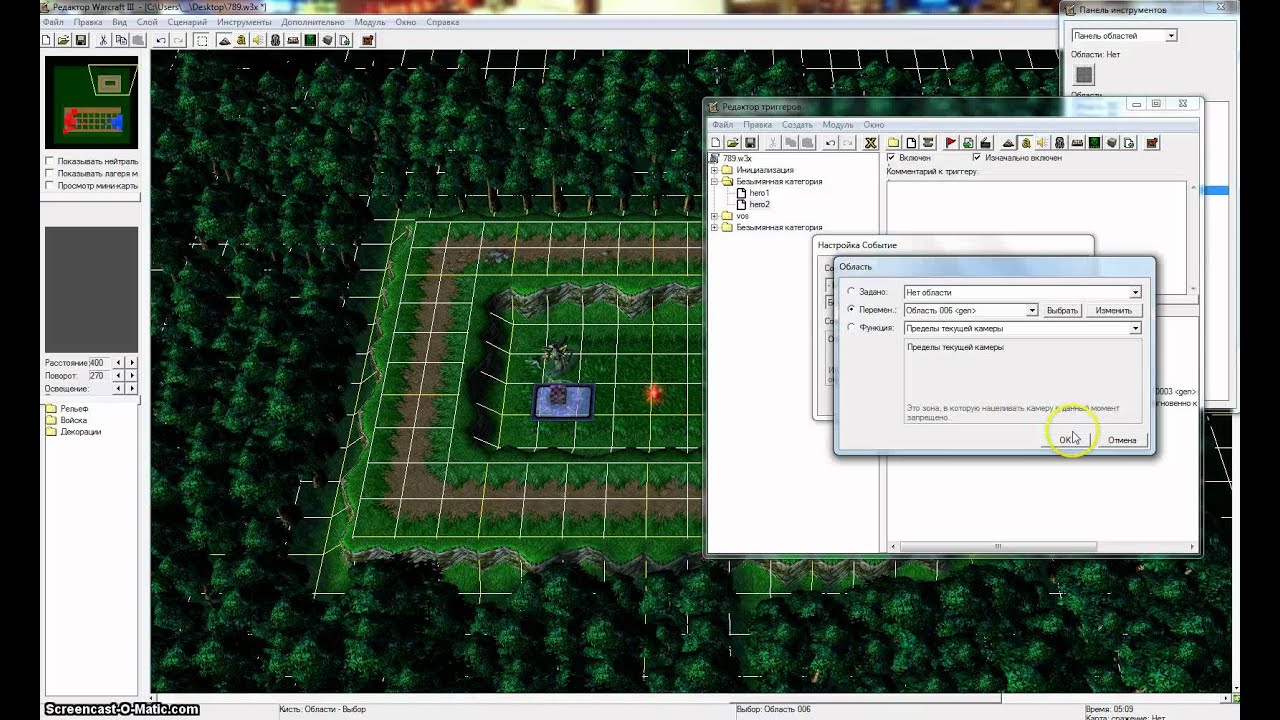The height and width of the screenshot is (720, 1280).
Task: Expand the Инициализация category node
Action: 715,170
